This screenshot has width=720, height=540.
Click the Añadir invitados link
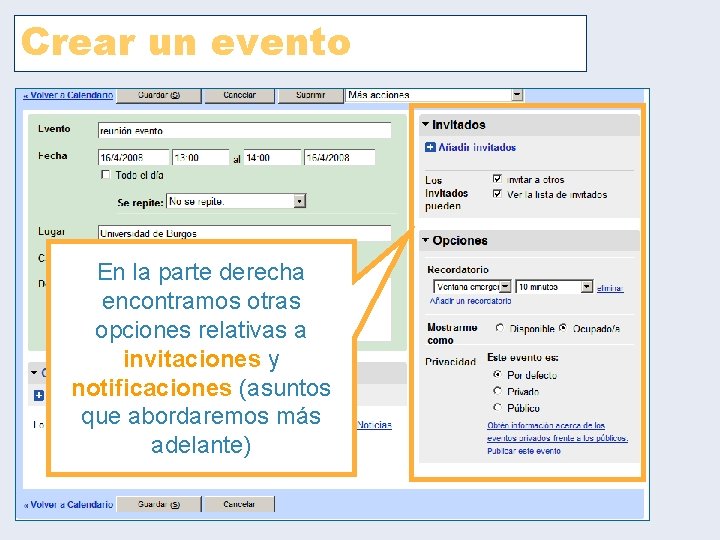(x=477, y=147)
